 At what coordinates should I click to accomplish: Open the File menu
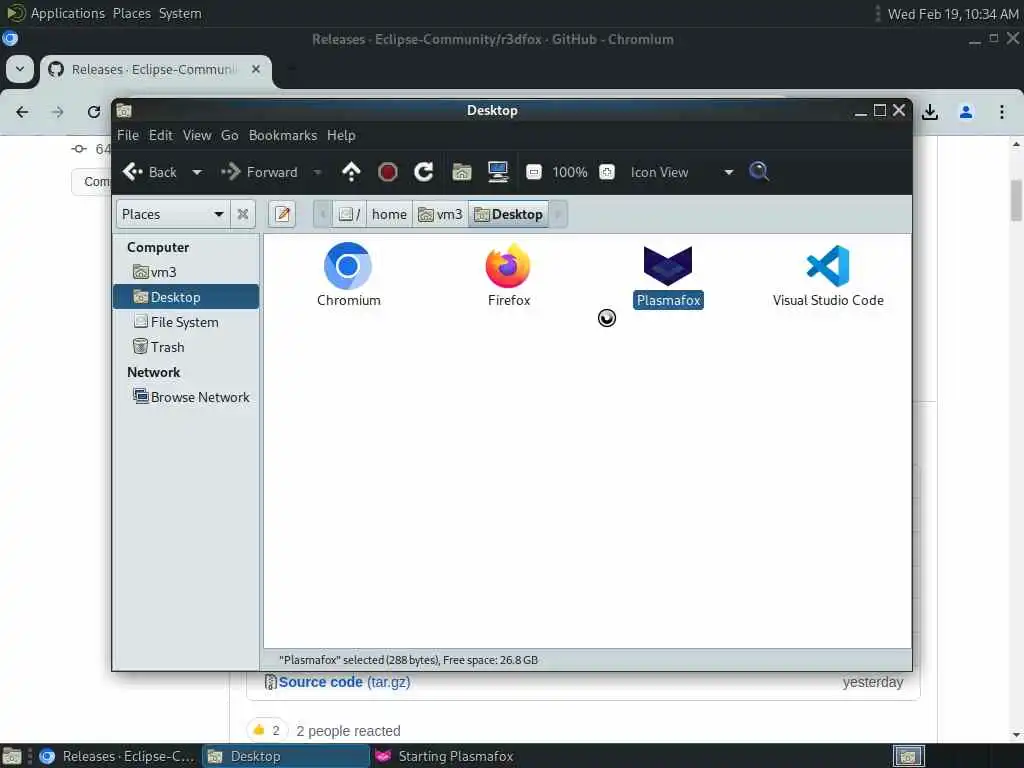coord(128,135)
